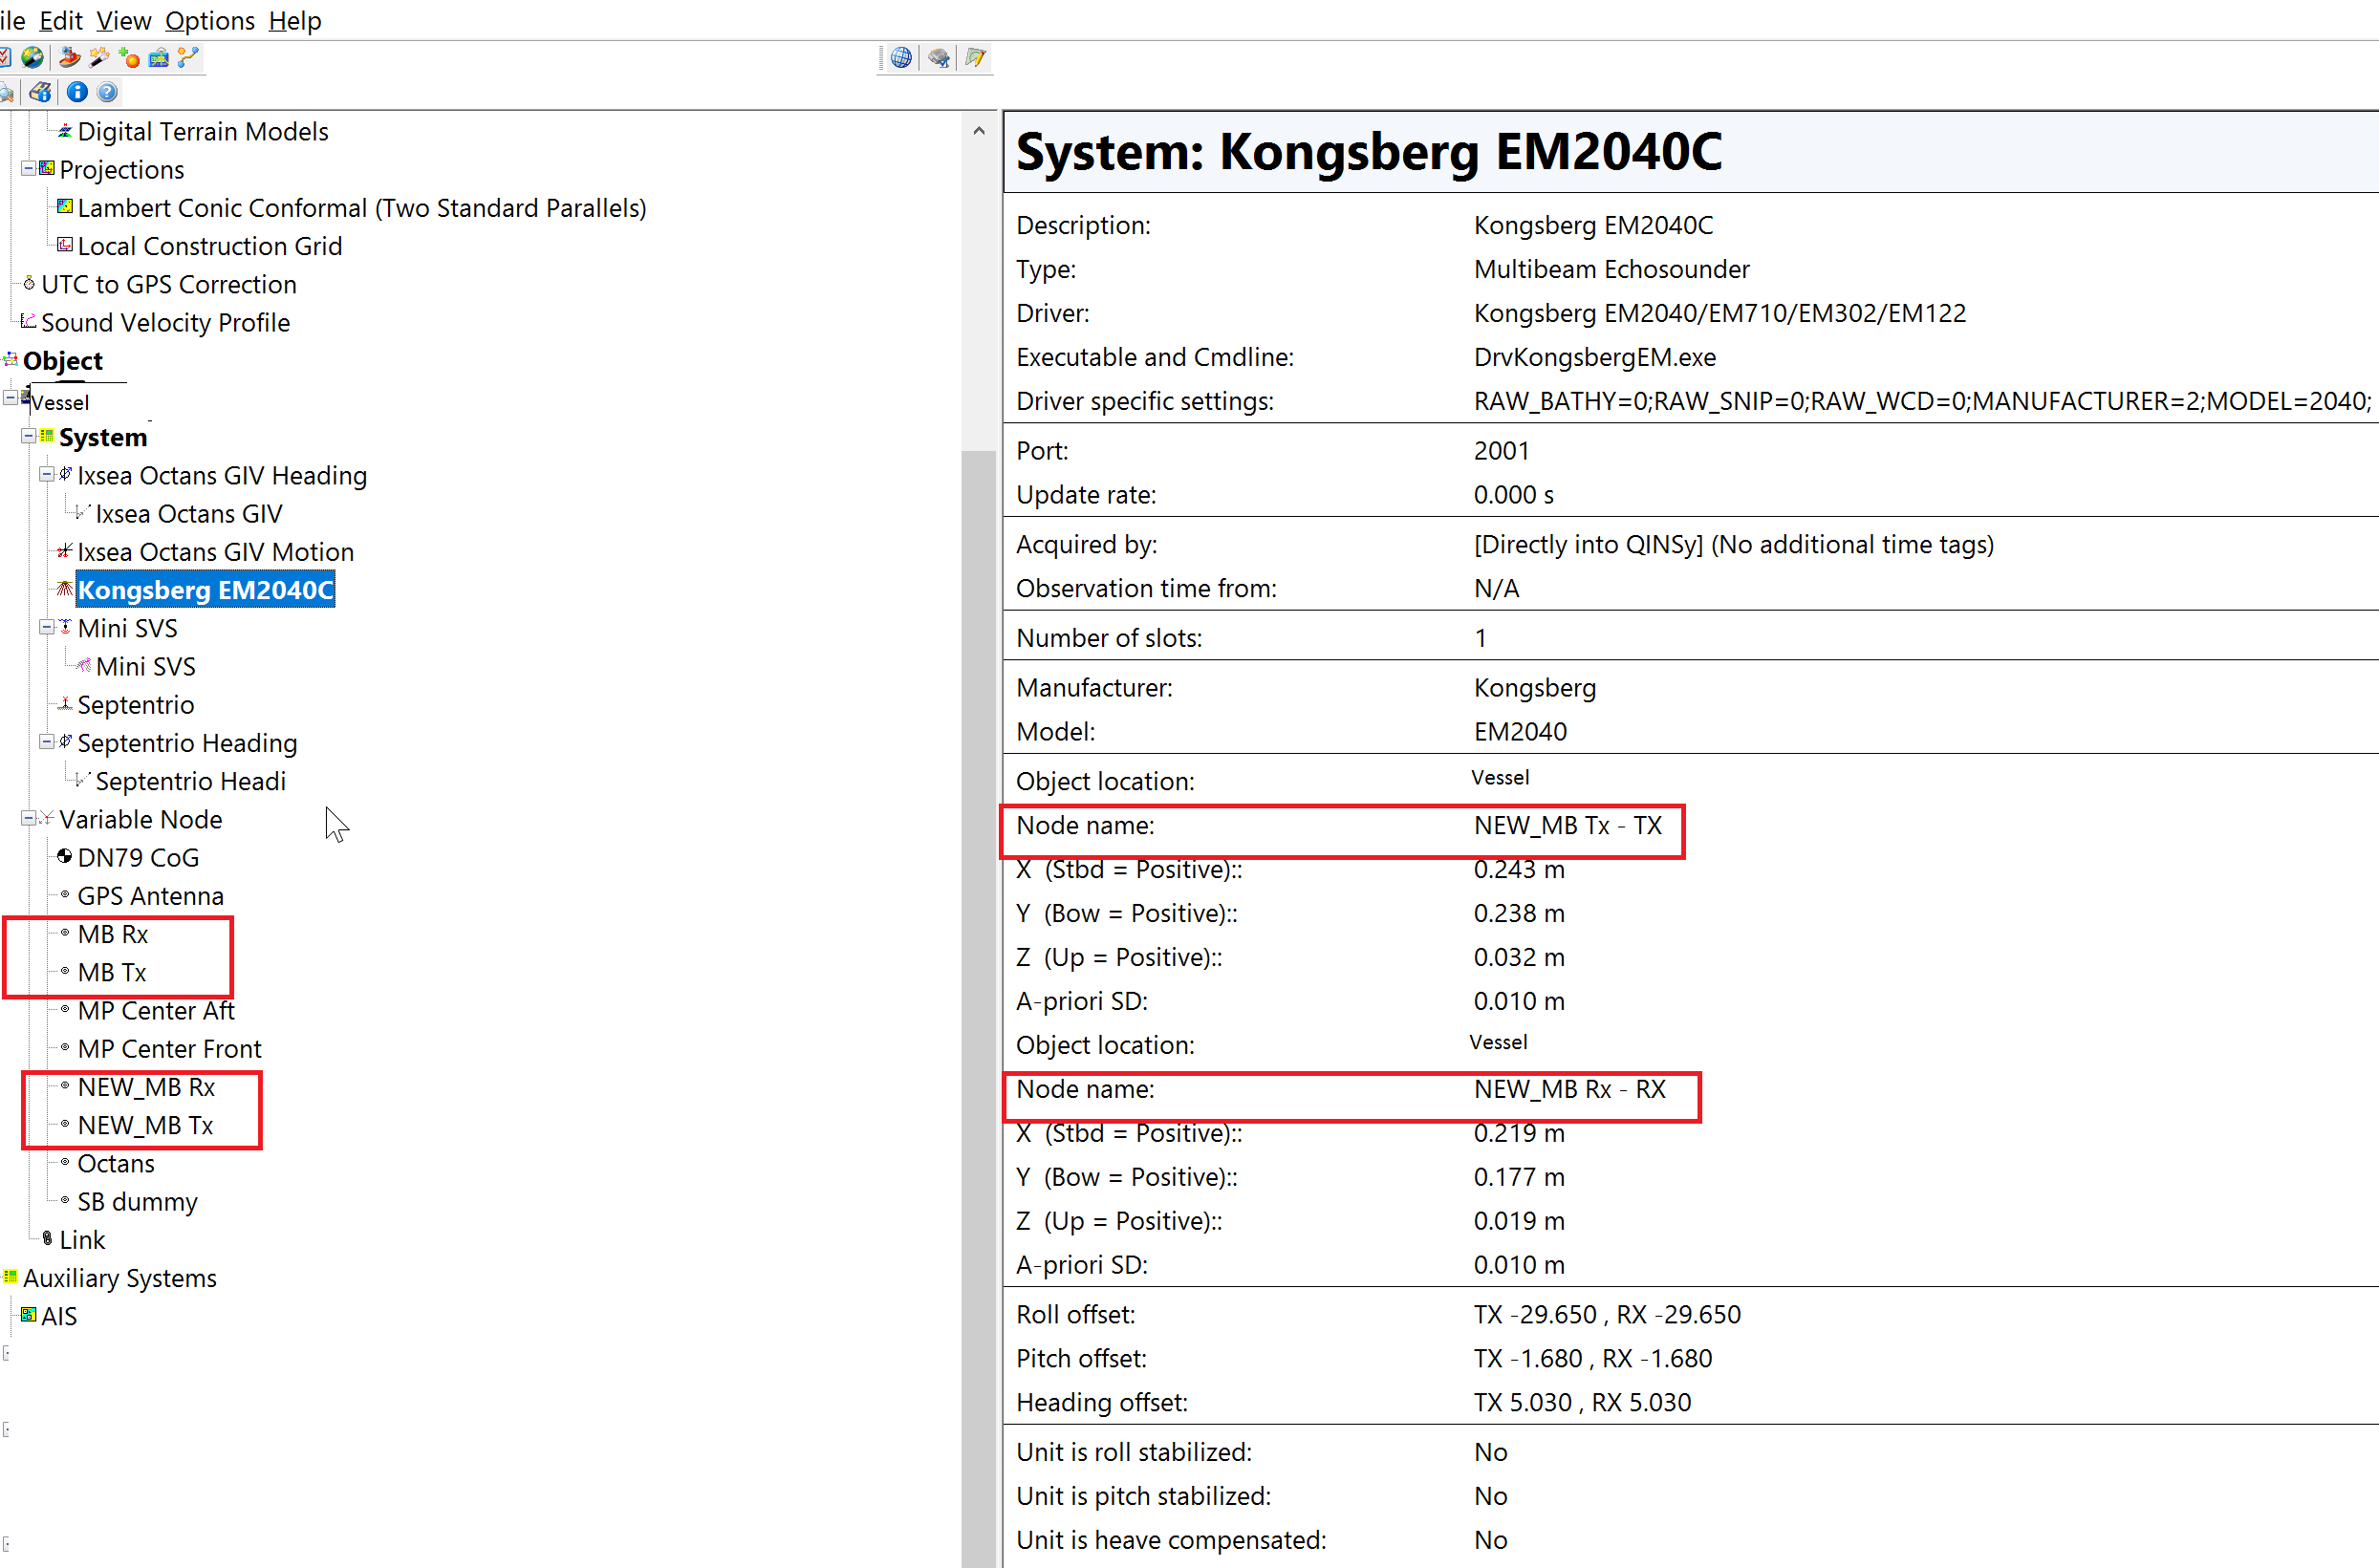Select Sound Velocity Profile in the tree
Viewport: 2379px width, 1568px height.
(x=165, y=322)
